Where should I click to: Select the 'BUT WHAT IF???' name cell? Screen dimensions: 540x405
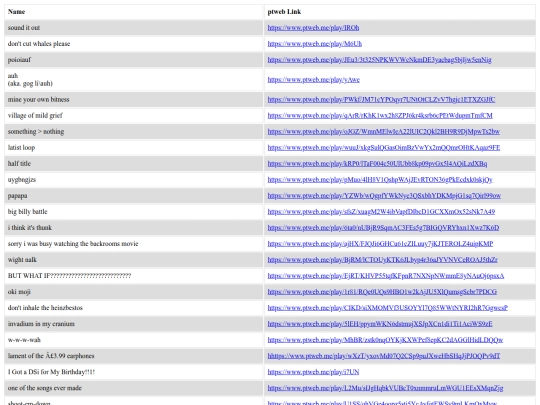134,276
